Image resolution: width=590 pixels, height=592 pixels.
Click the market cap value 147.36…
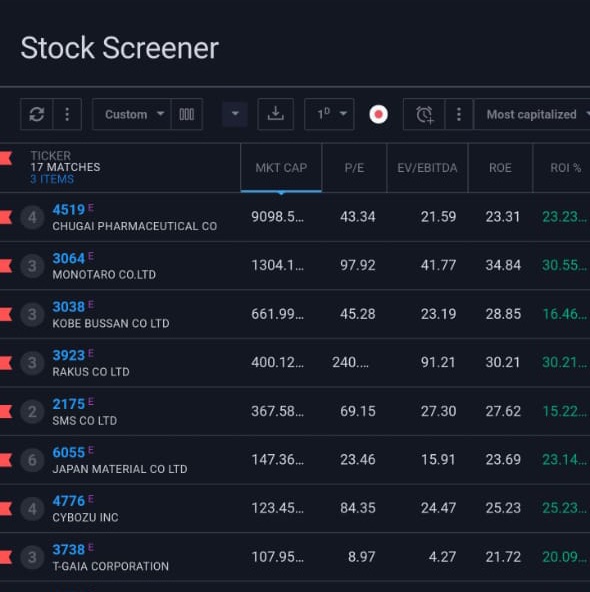click(278, 459)
